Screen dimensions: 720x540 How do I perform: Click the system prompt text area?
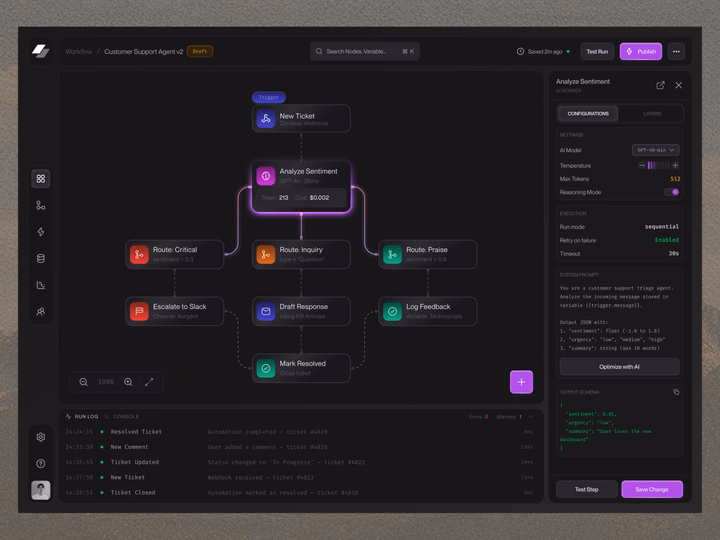(x=619, y=318)
